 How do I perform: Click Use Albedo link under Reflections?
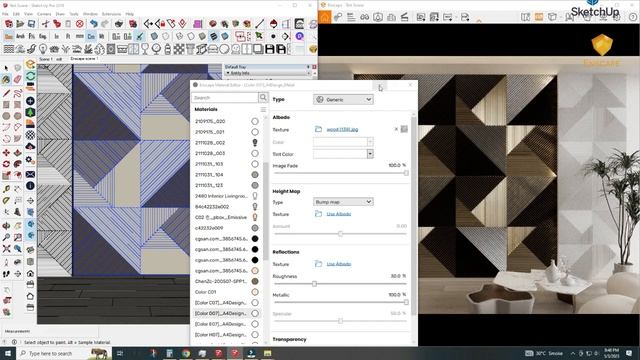pyautogui.click(x=339, y=264)
